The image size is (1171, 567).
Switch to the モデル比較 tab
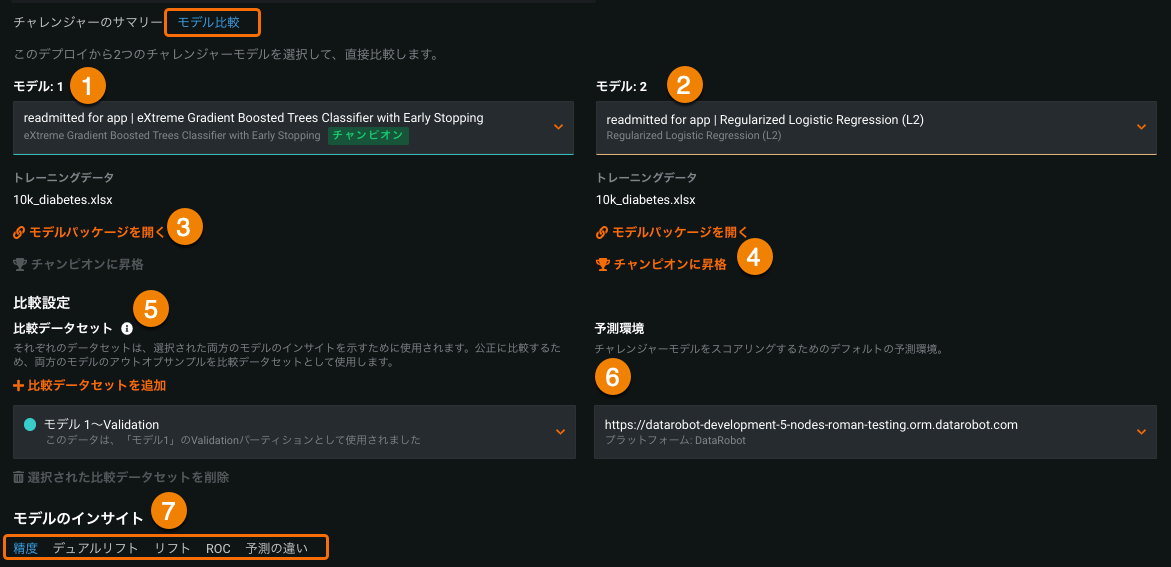[209, 22]
